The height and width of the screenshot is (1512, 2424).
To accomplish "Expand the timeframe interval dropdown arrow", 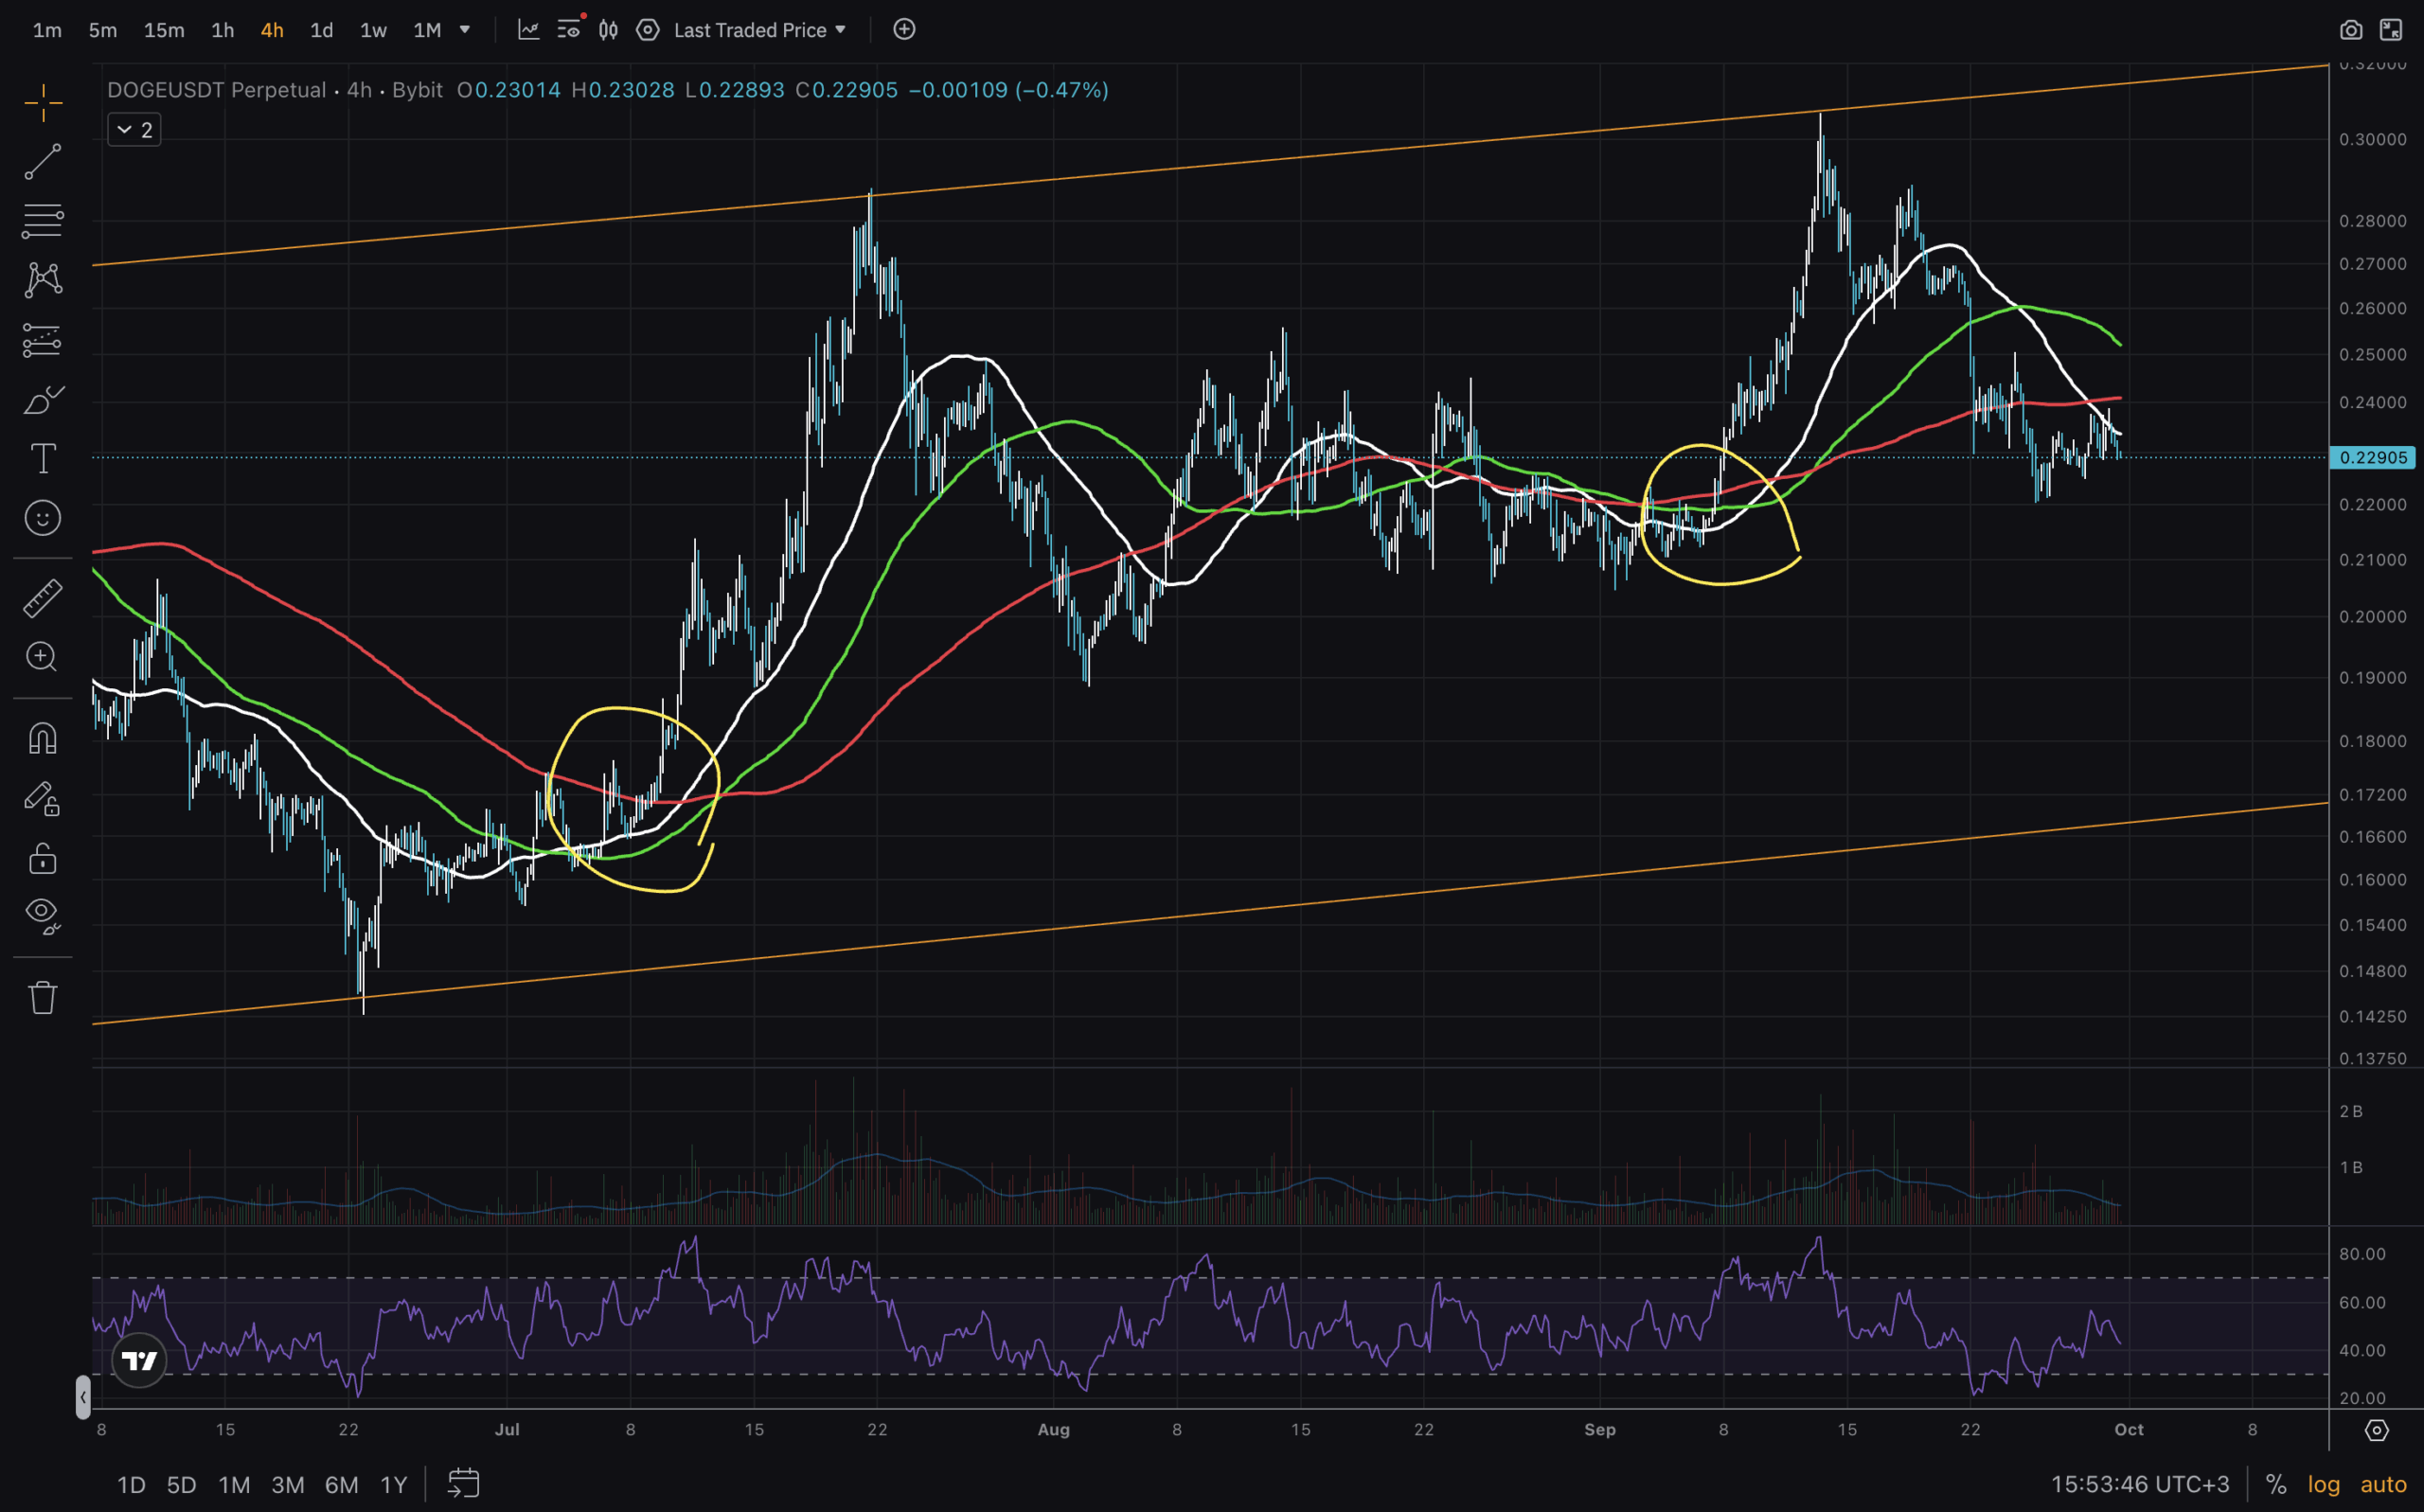I will point(465,30).
